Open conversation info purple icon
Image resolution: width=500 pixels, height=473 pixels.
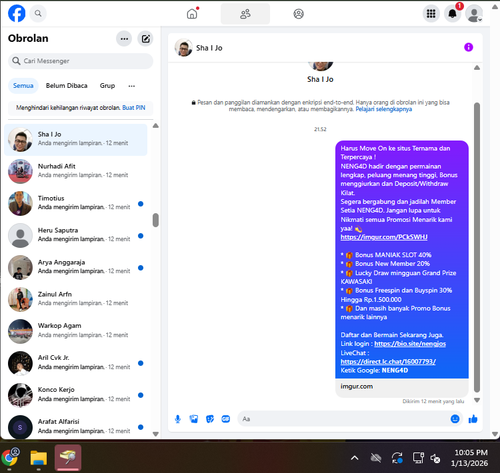click(468, 47)
